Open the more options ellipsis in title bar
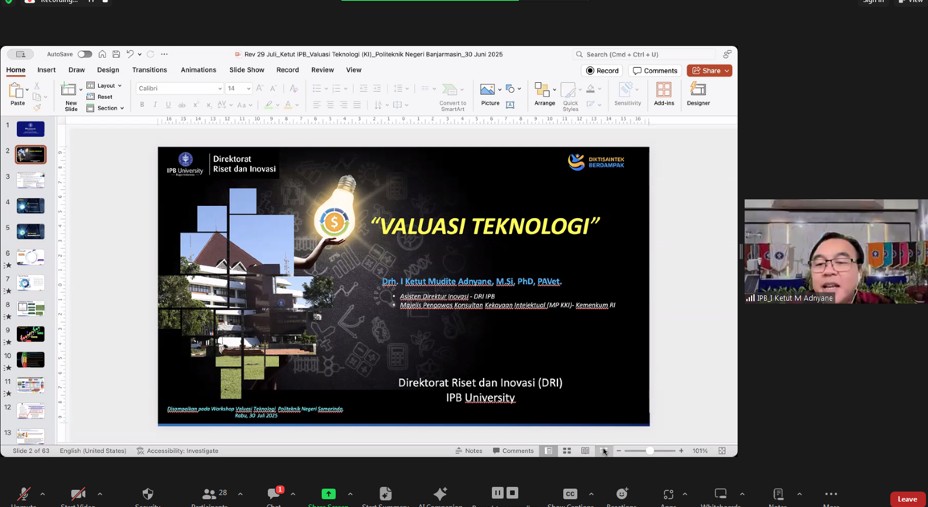Image resolution: width=928 pixels, height=507 pixels. pos(164,54)
